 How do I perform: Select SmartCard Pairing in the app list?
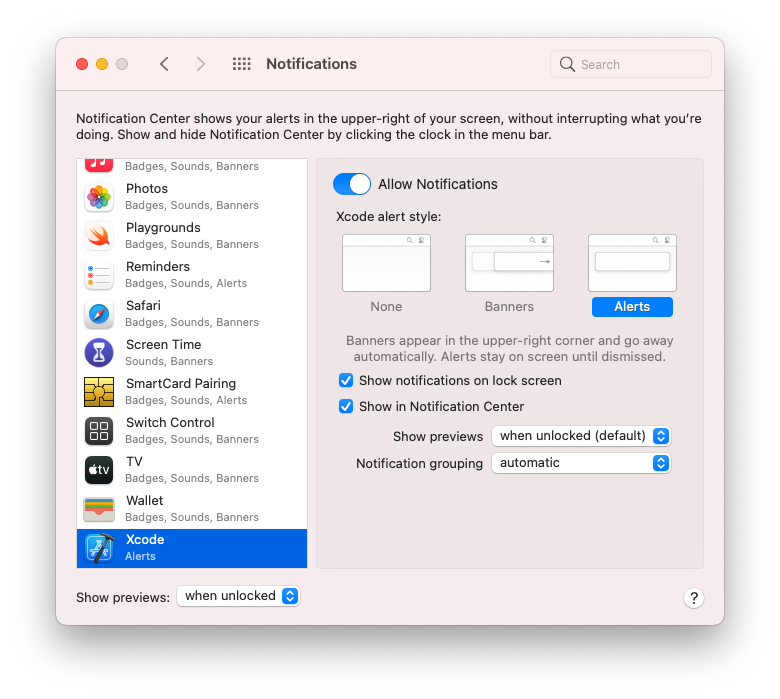click(192, 392)
